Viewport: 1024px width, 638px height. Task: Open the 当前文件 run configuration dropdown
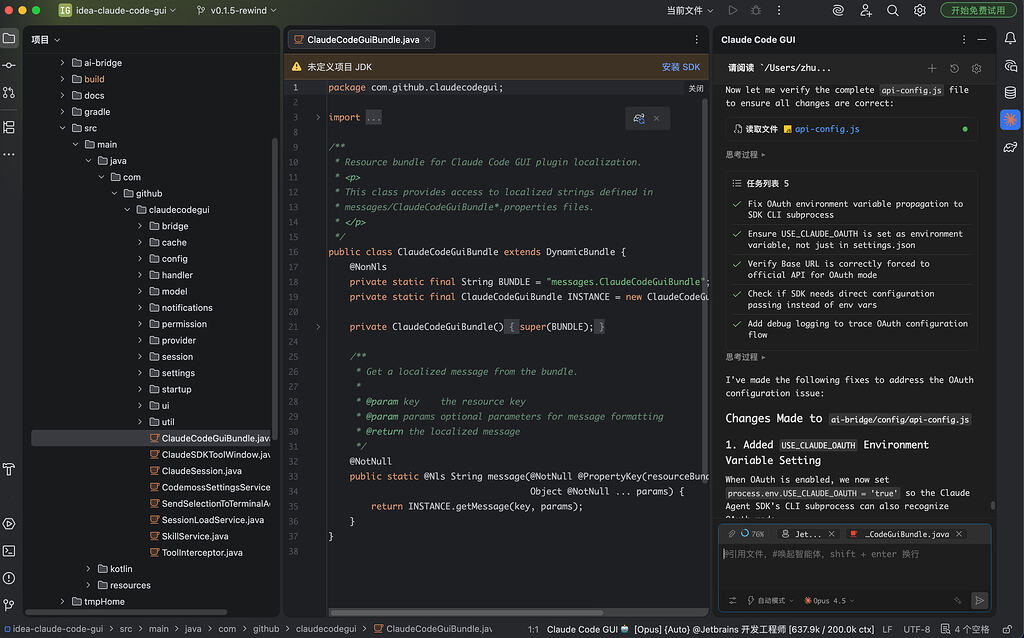click(x=690, y=10)
